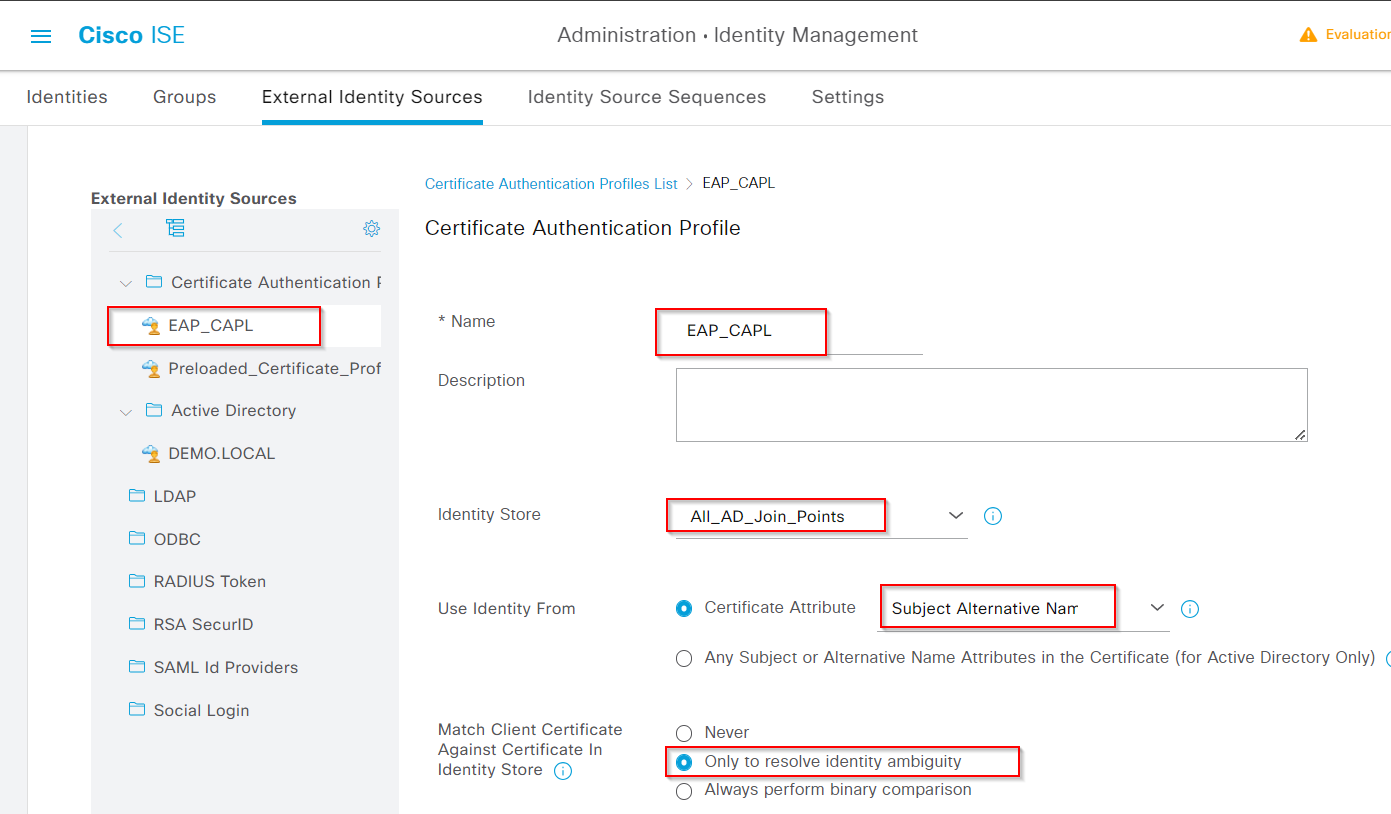Select Any Subject or Alternative Name Attributes radio
Viewport: 1391px width, 814px height.
[684, 658]
